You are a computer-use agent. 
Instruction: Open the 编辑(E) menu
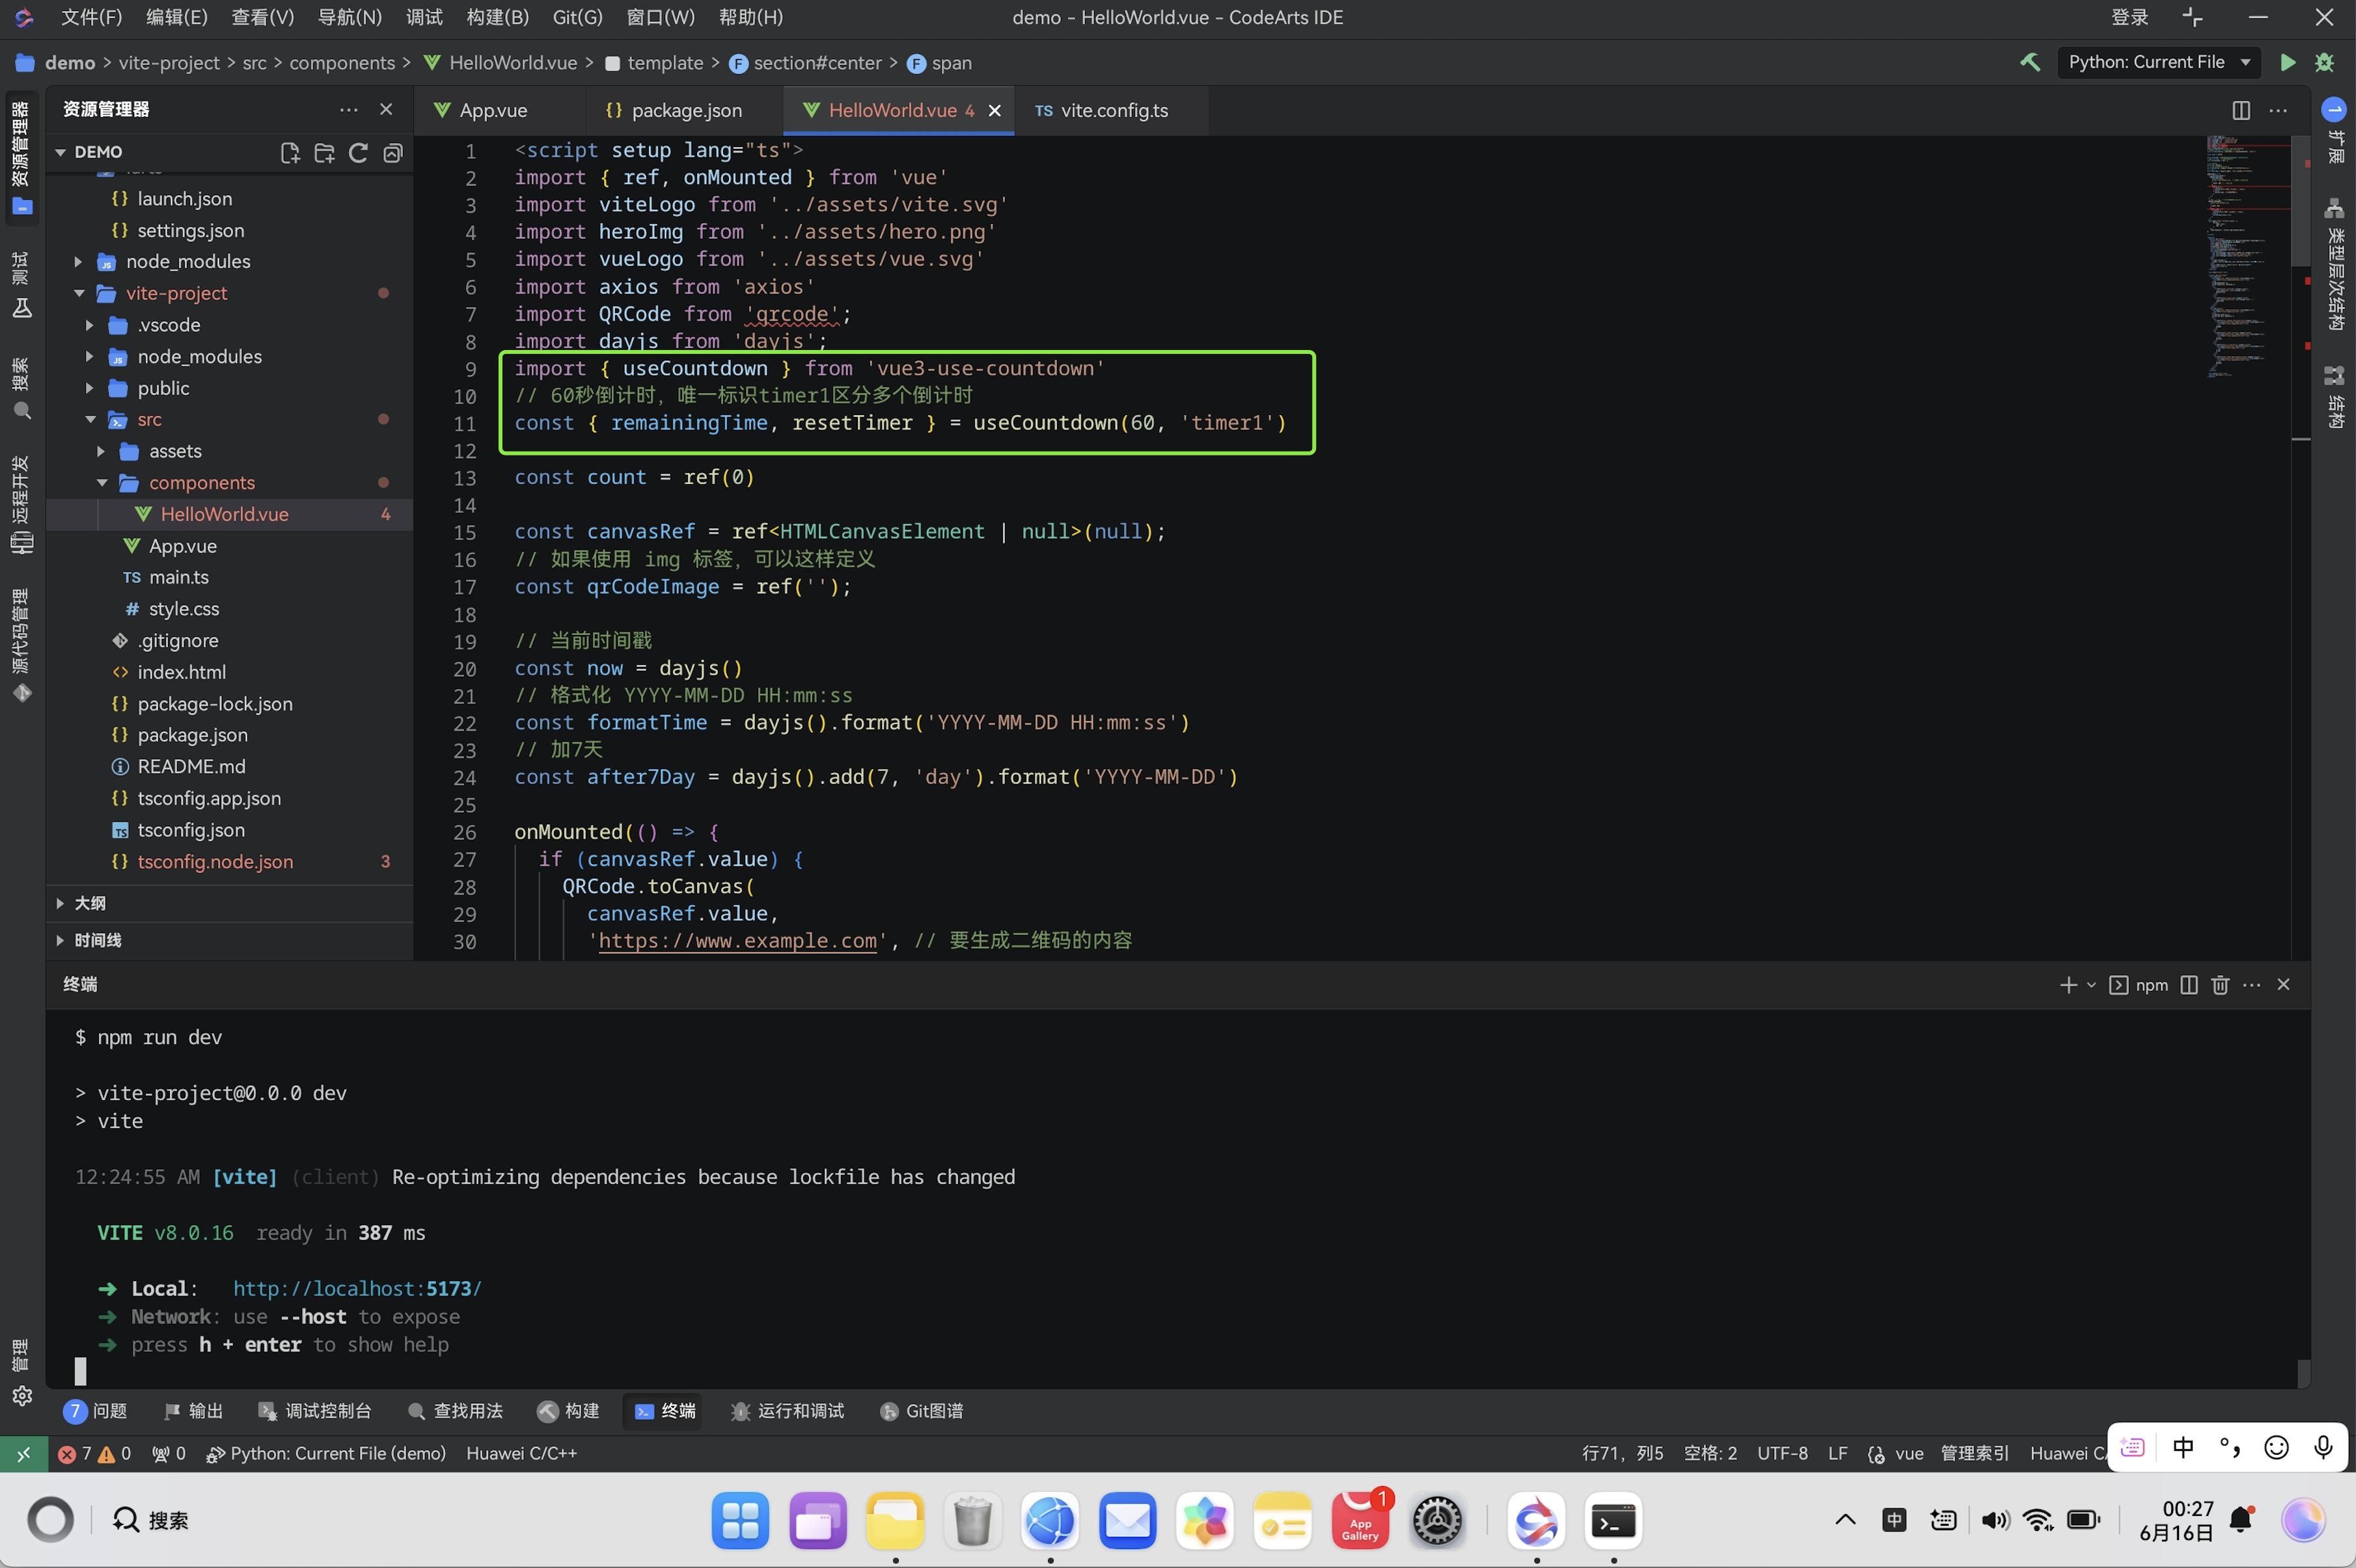point(177,17)
